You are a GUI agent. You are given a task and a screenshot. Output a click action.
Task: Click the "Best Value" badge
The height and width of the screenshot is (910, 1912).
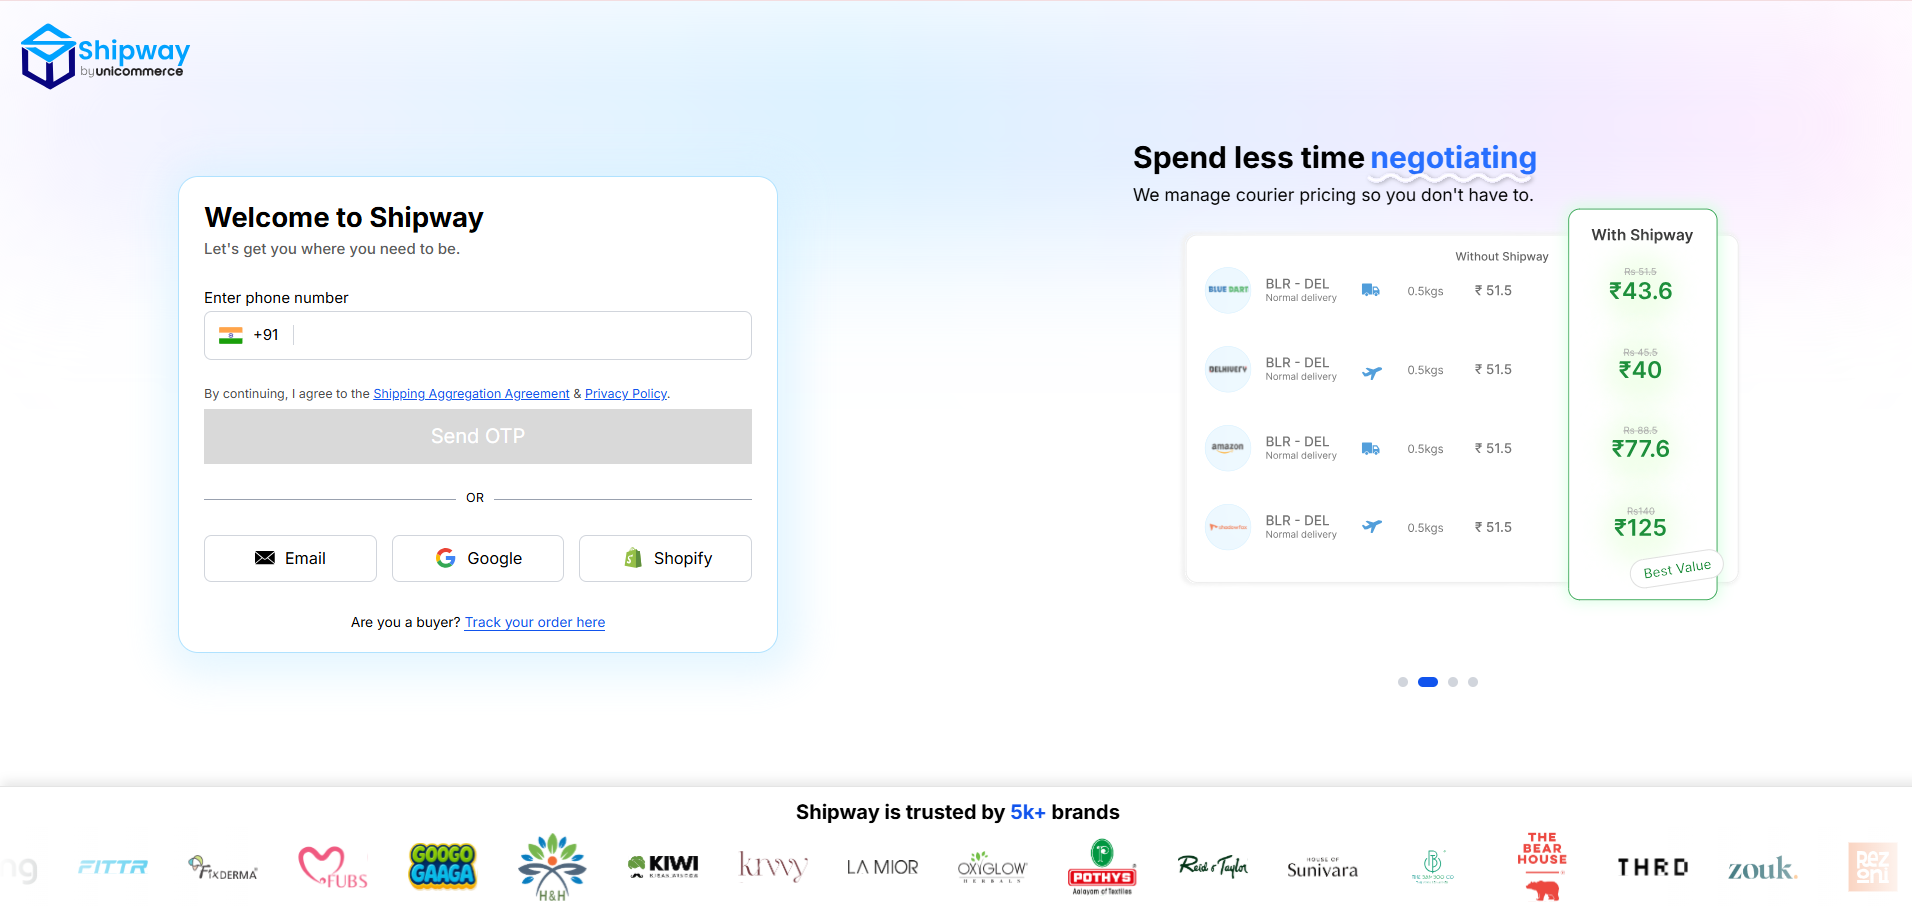tap(1677, 568)
